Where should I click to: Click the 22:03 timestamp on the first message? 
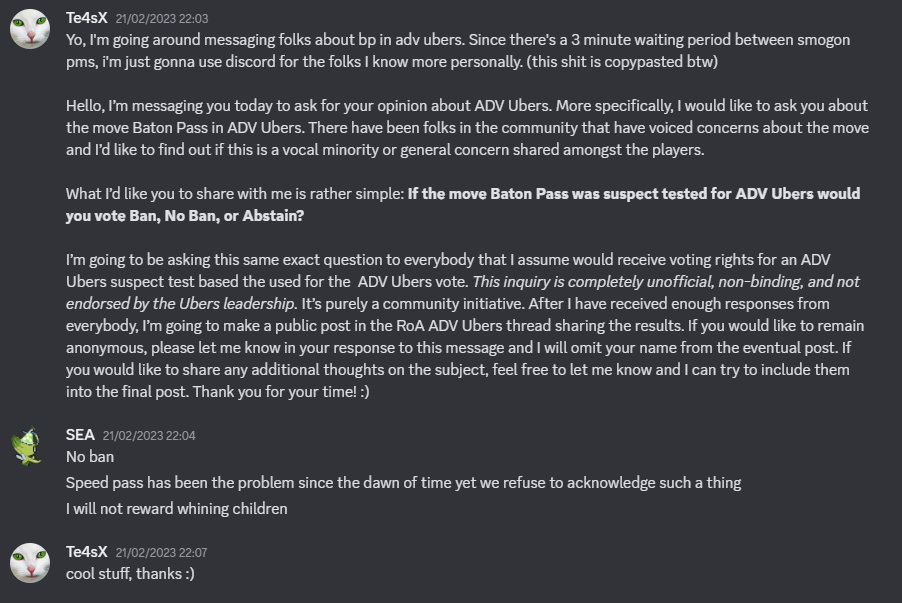point(161,19)
